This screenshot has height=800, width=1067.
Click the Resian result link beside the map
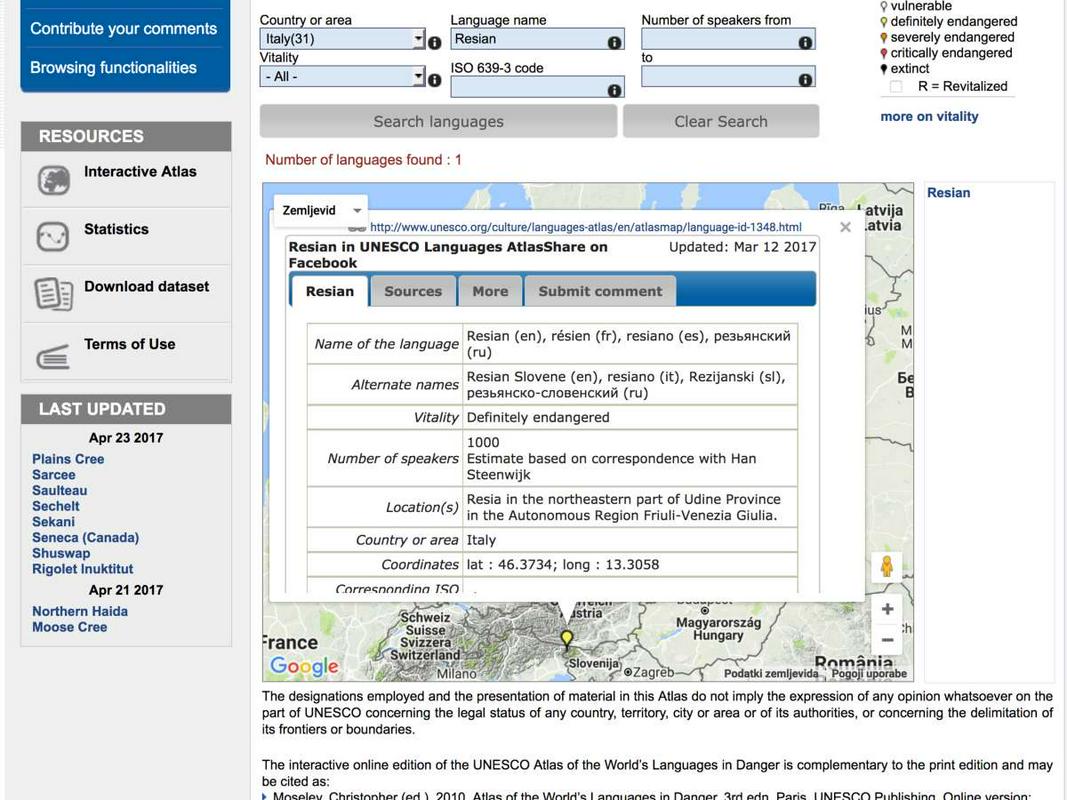949,193
